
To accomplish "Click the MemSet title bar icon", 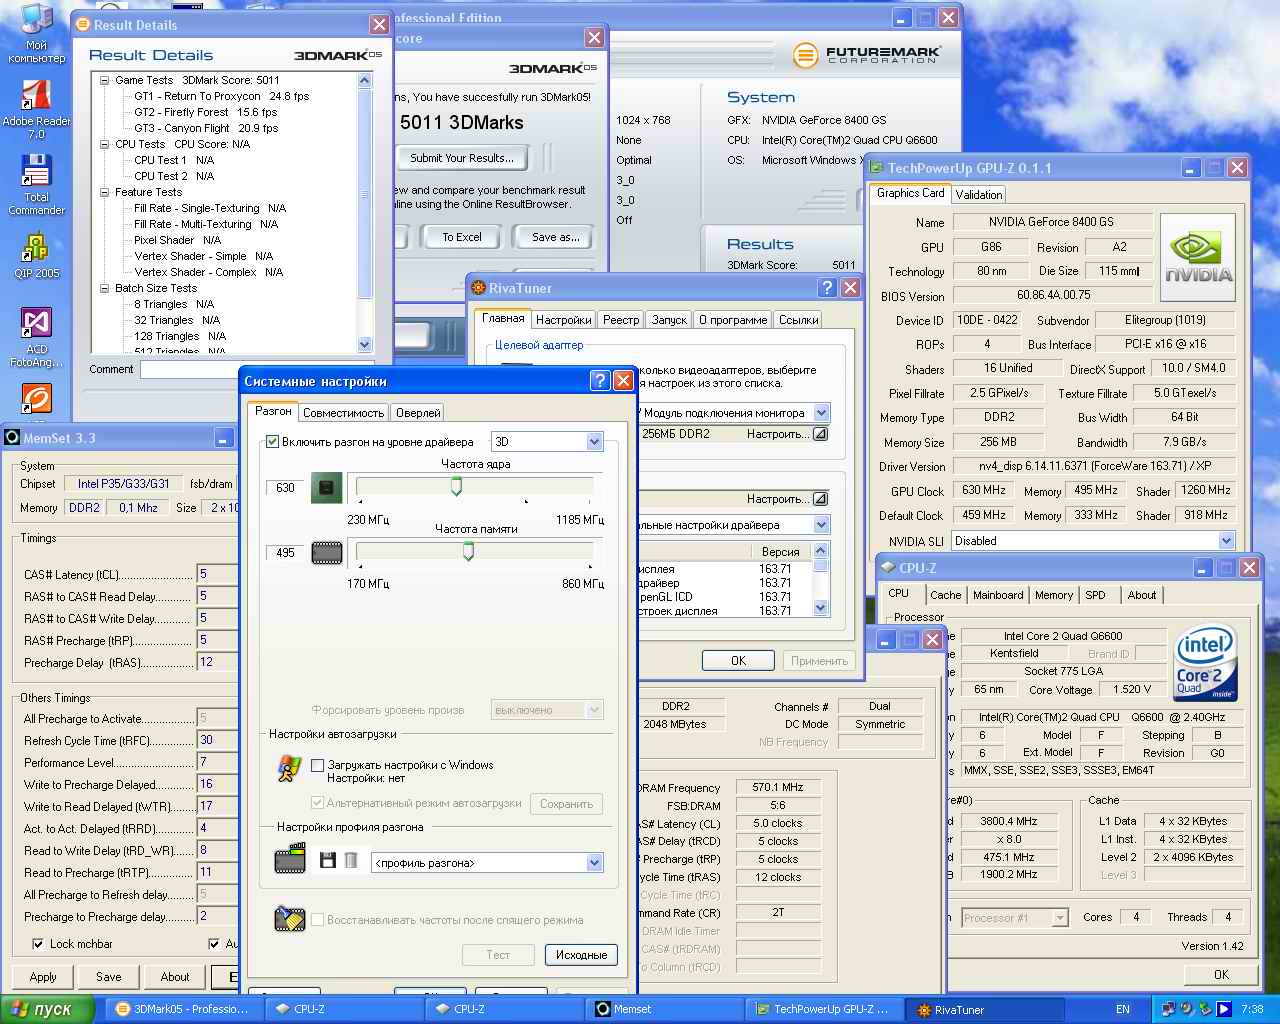I will click(x=12, y=437).
